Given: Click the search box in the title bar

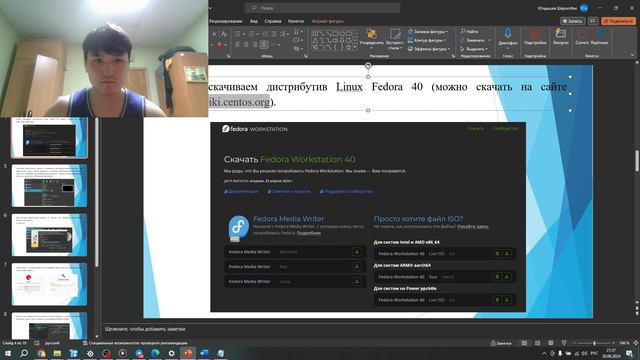Looking at the screenshot, I should pos(322,8).
